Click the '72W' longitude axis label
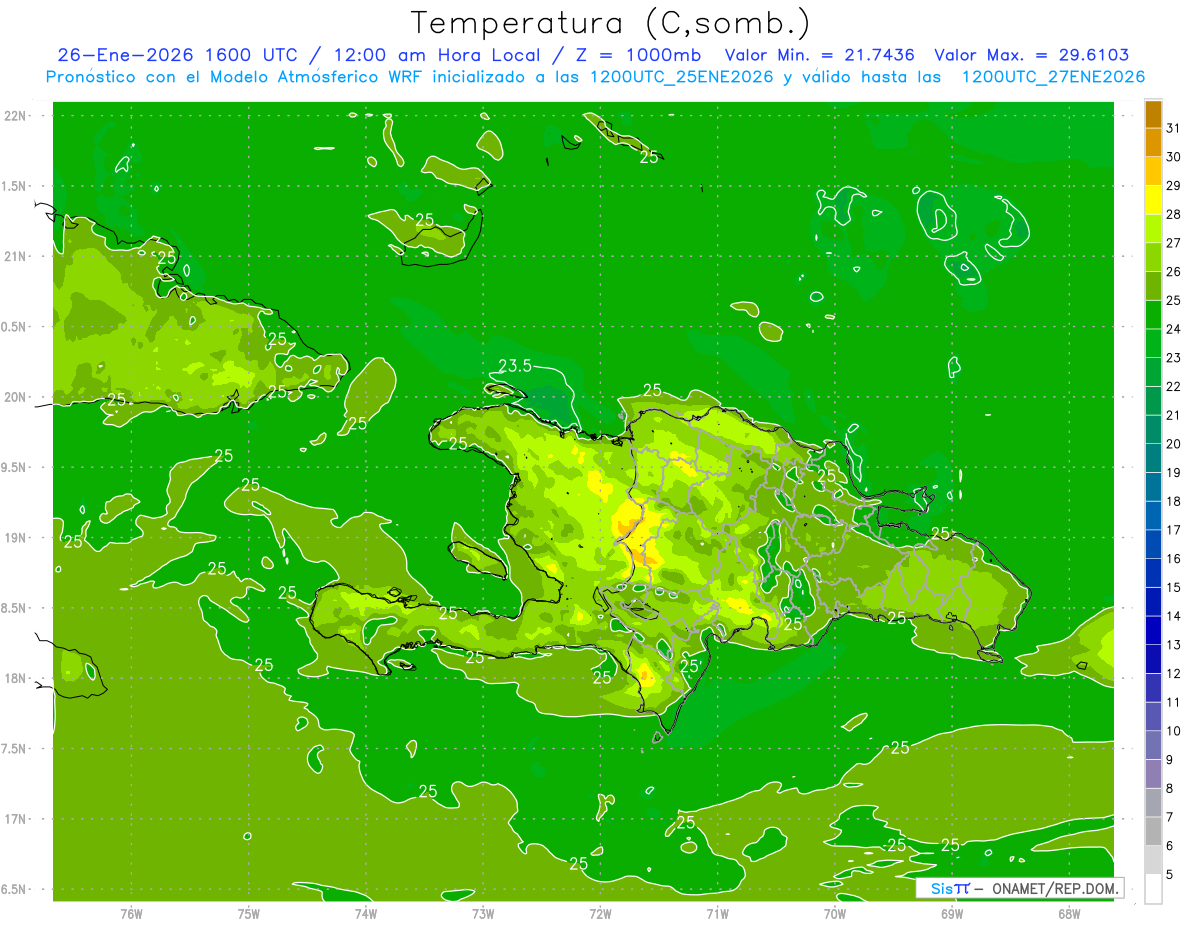 pyautogui.click(x=600, y=913)
